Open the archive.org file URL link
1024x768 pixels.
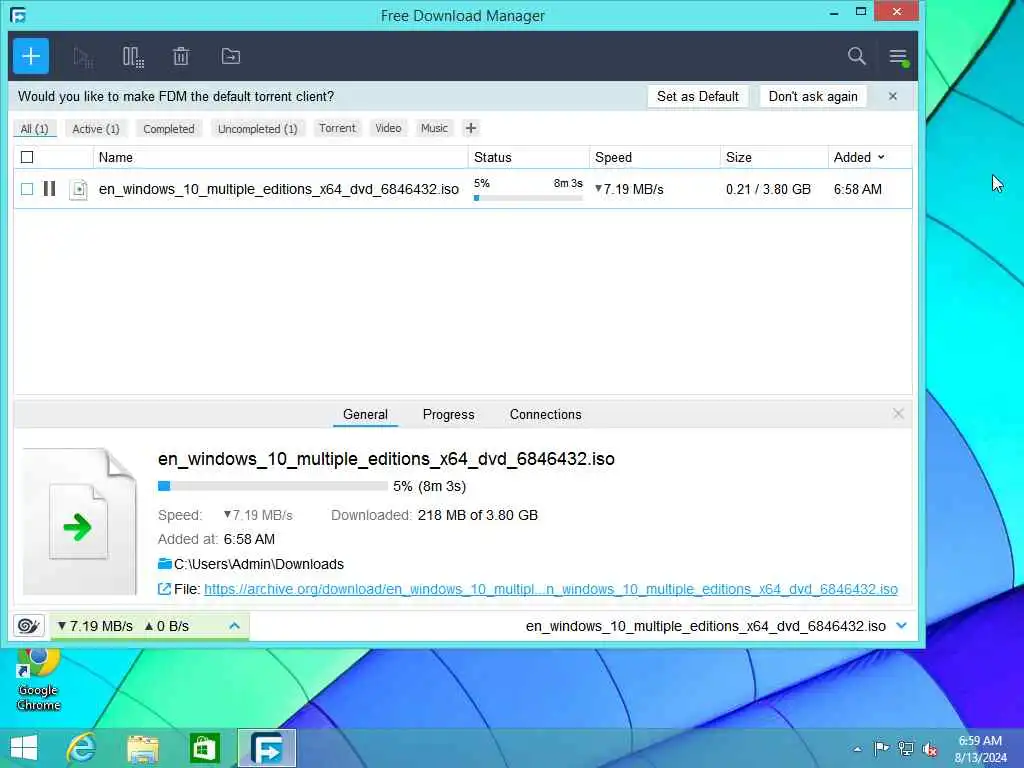551,589
